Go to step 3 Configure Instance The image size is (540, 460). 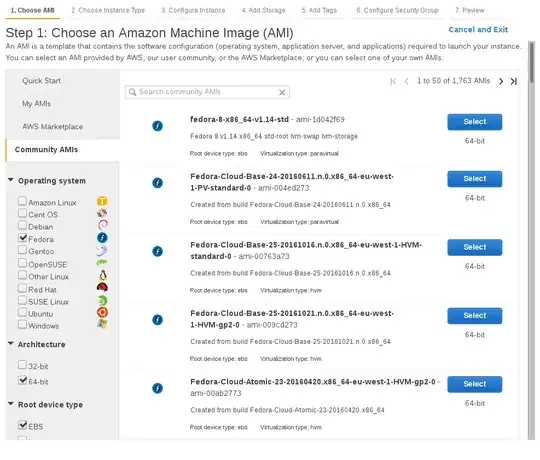(193, 10)
